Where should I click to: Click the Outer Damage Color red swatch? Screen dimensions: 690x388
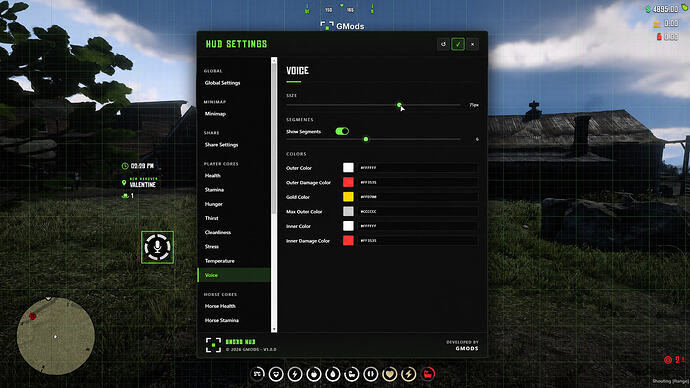[x=348, y=182]
